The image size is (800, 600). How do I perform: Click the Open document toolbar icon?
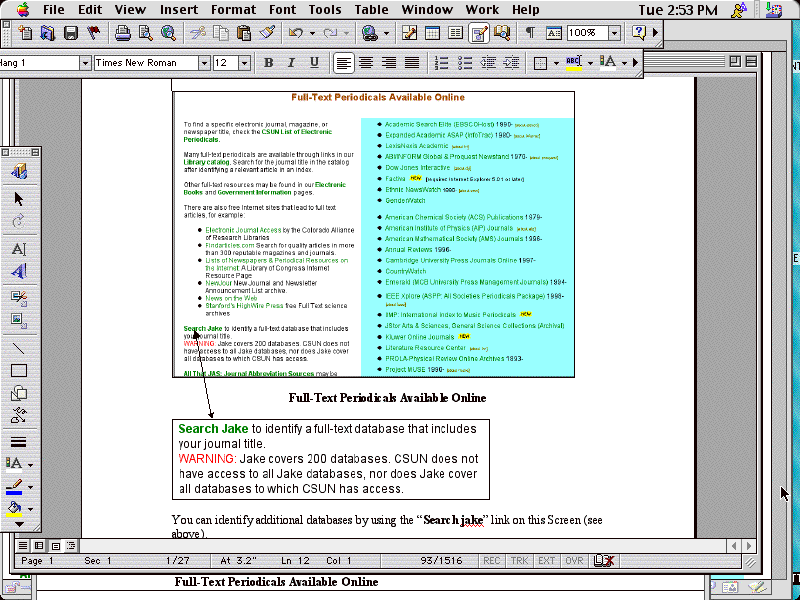point(47,33)
